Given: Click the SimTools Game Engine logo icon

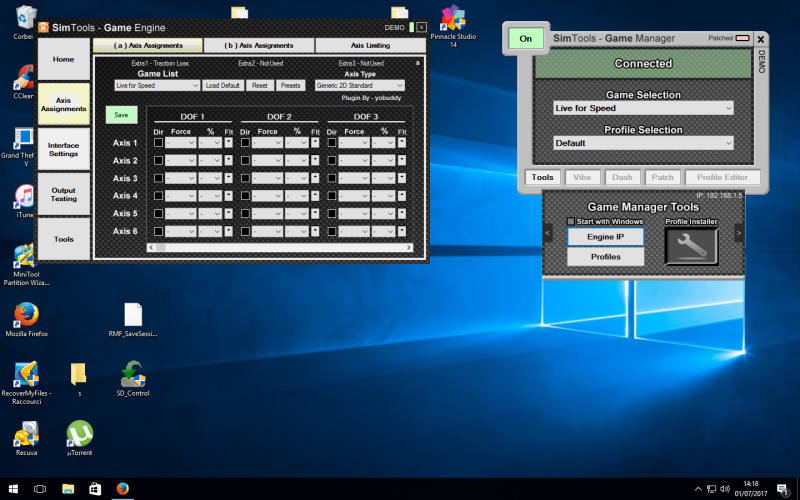Looking at the screenshot, I should click(43, 28).
